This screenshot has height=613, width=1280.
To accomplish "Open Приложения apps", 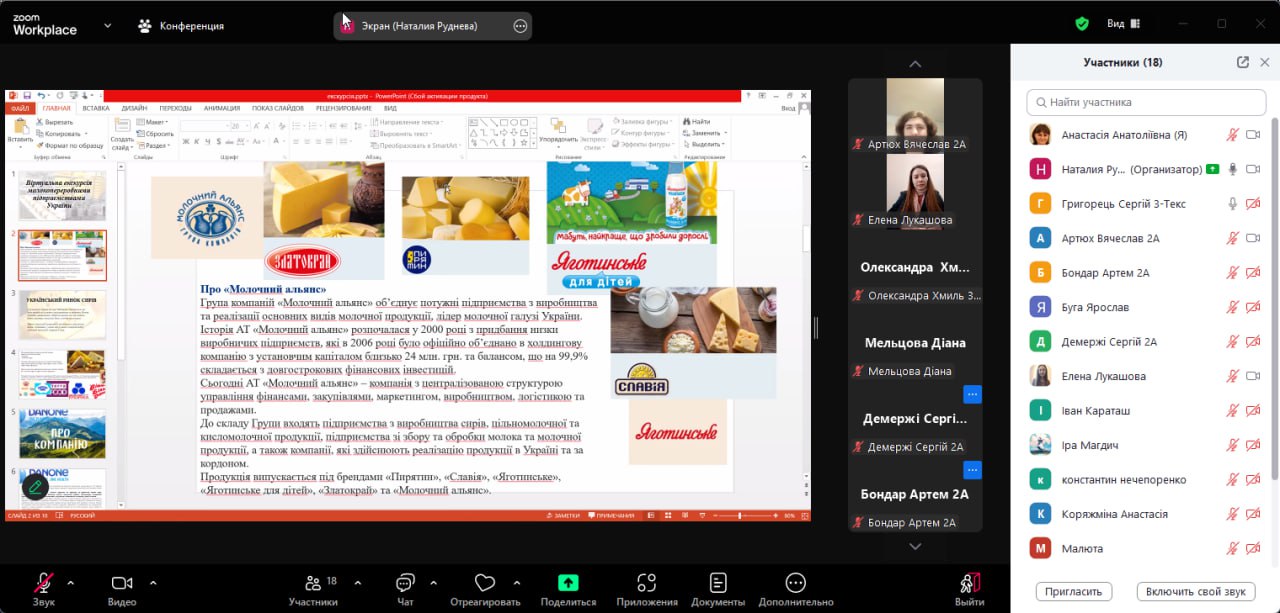I will pyautogui.click(x=646, y=589).
